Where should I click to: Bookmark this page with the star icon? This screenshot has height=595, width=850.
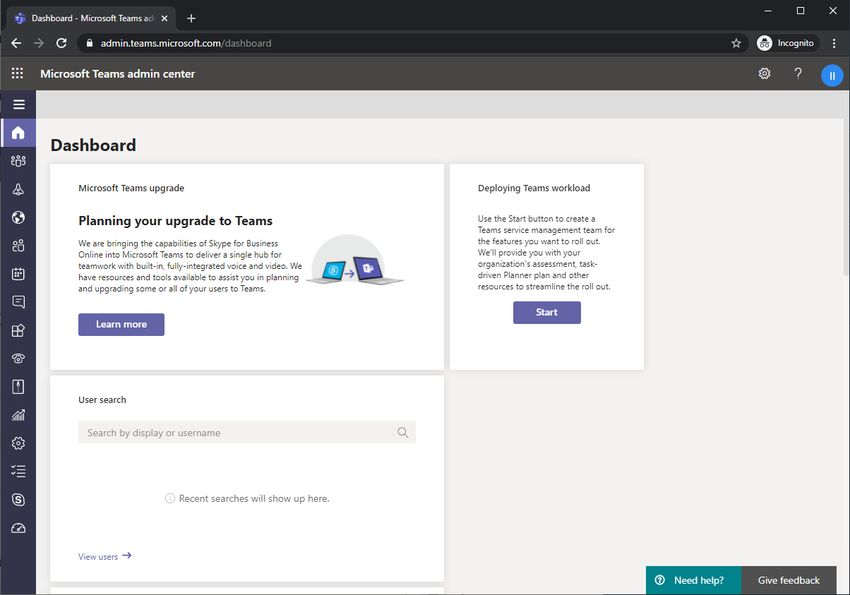click(736, 43)
